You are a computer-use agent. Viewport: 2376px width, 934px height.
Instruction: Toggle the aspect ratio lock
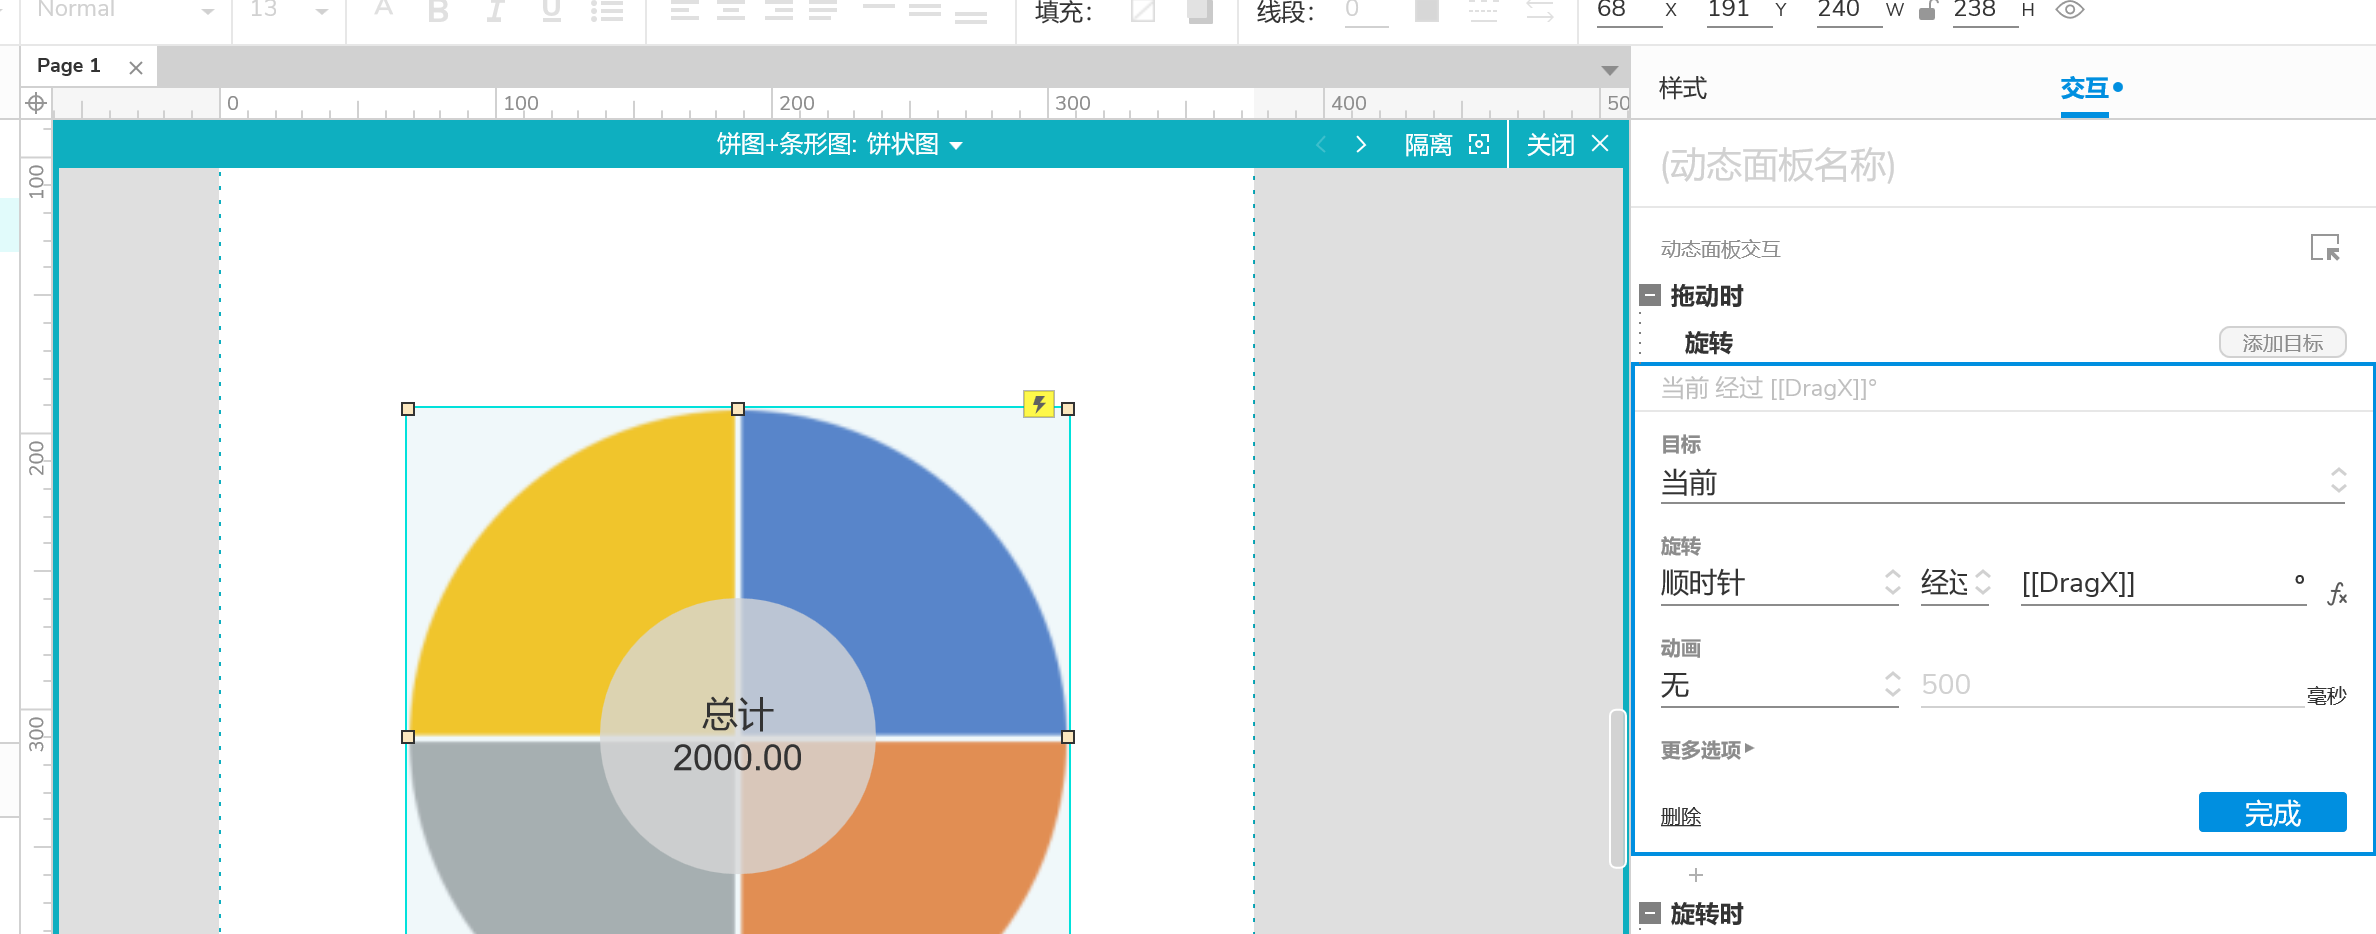[1927, 11]
